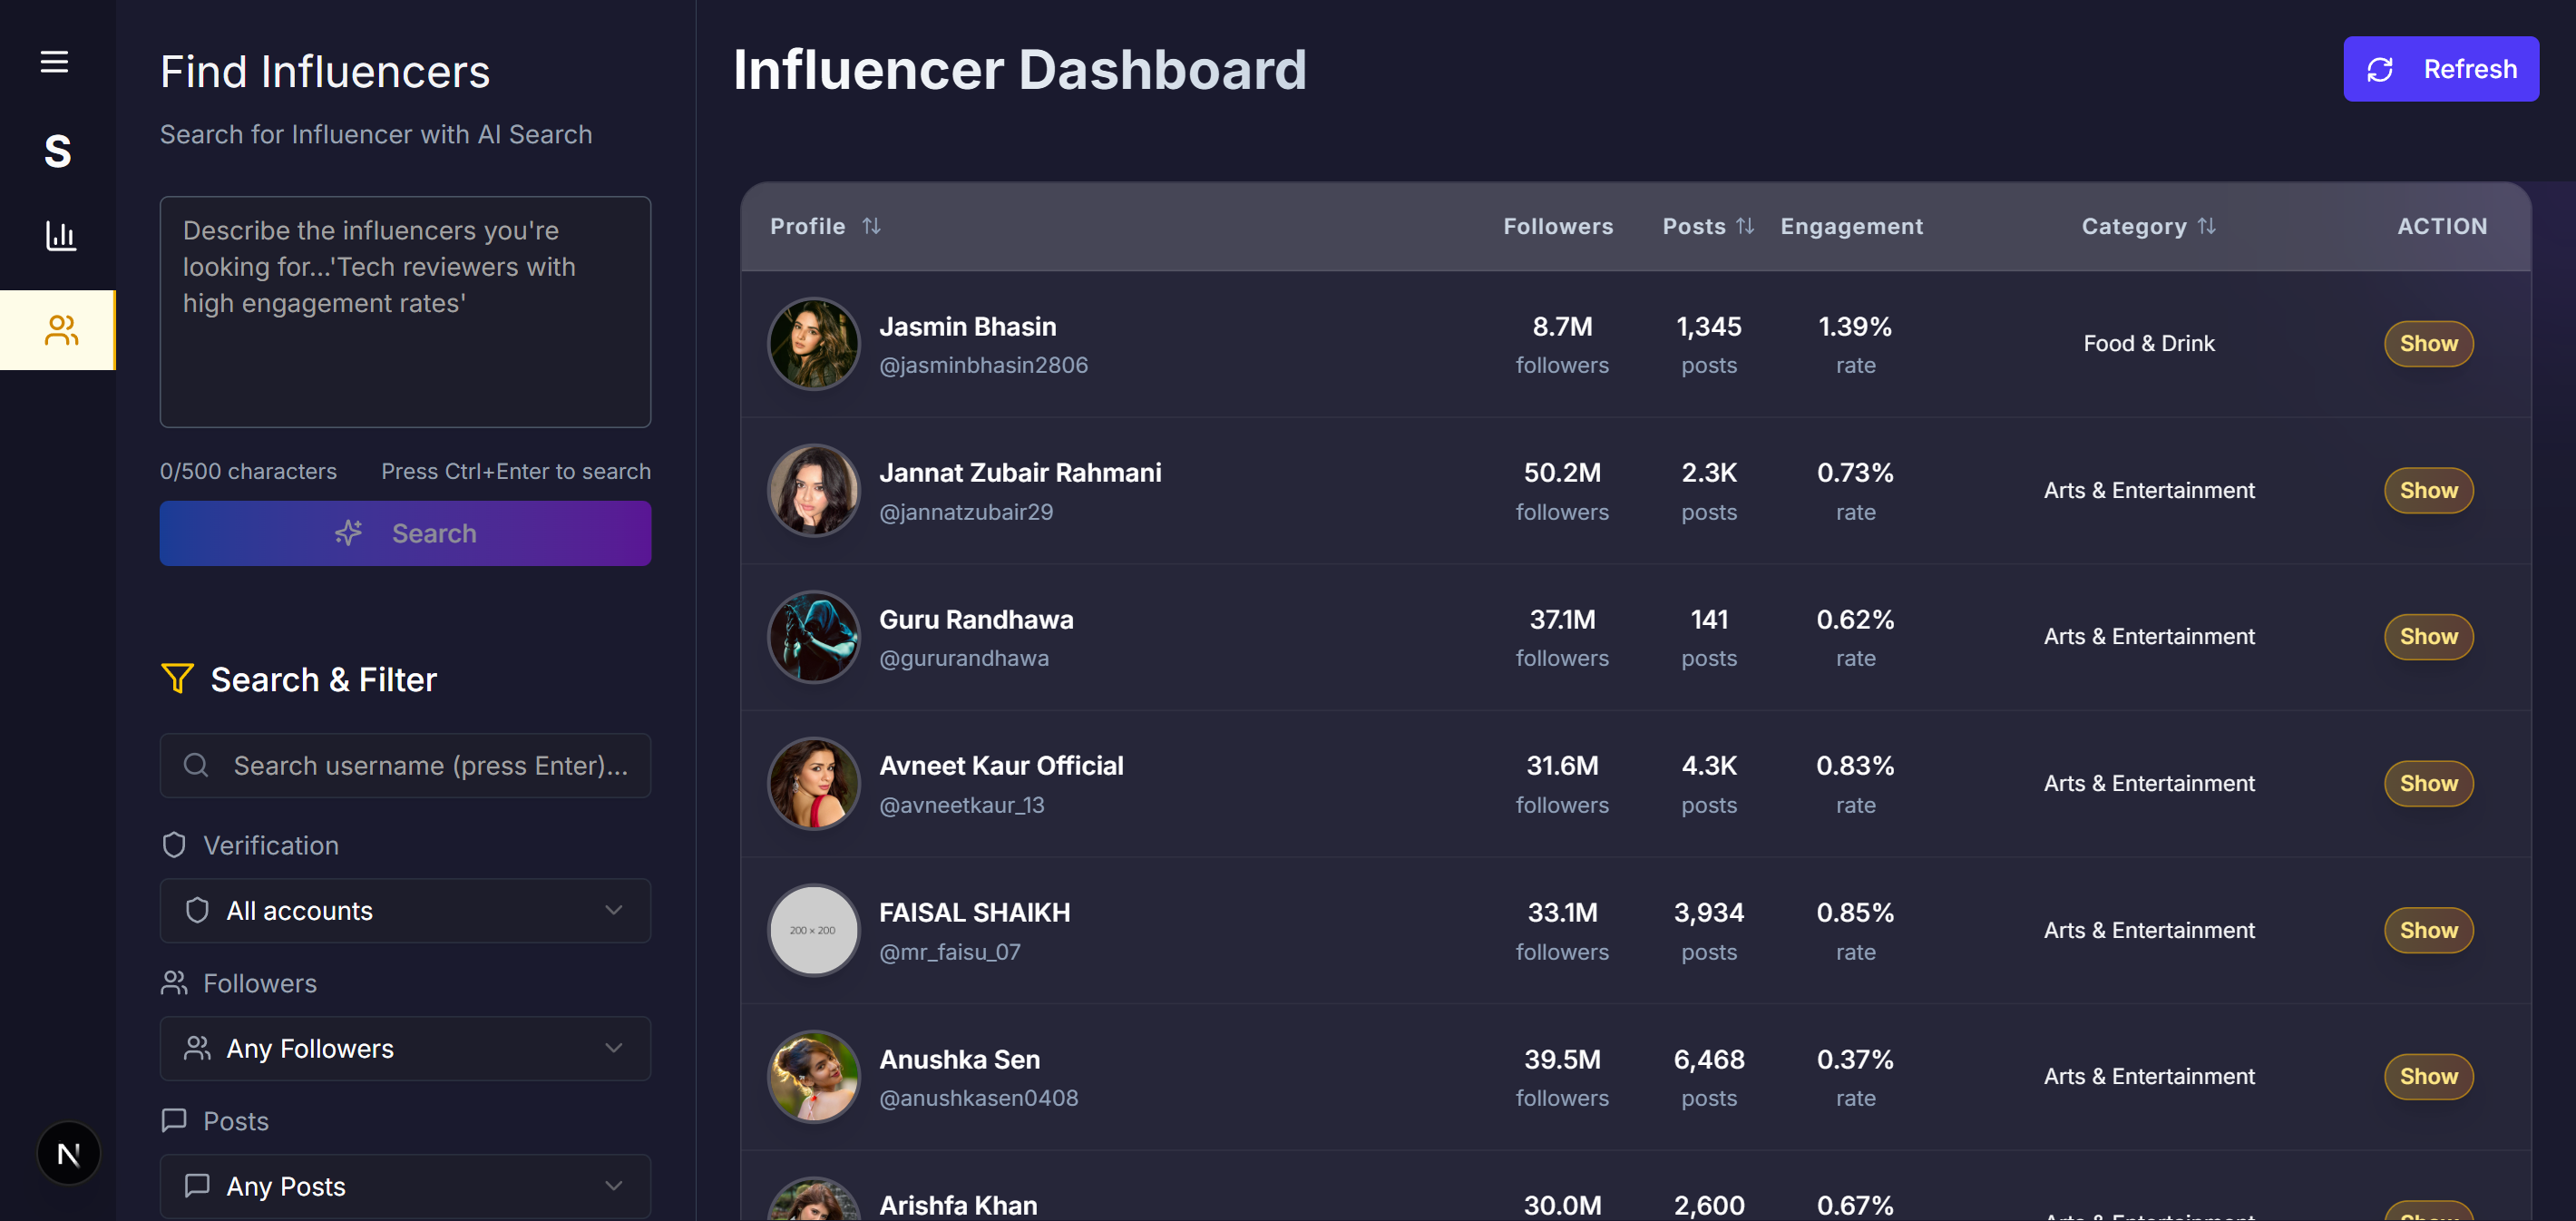
Task: Click Guru Randhawa's profile picture
Action: point(813,637)
